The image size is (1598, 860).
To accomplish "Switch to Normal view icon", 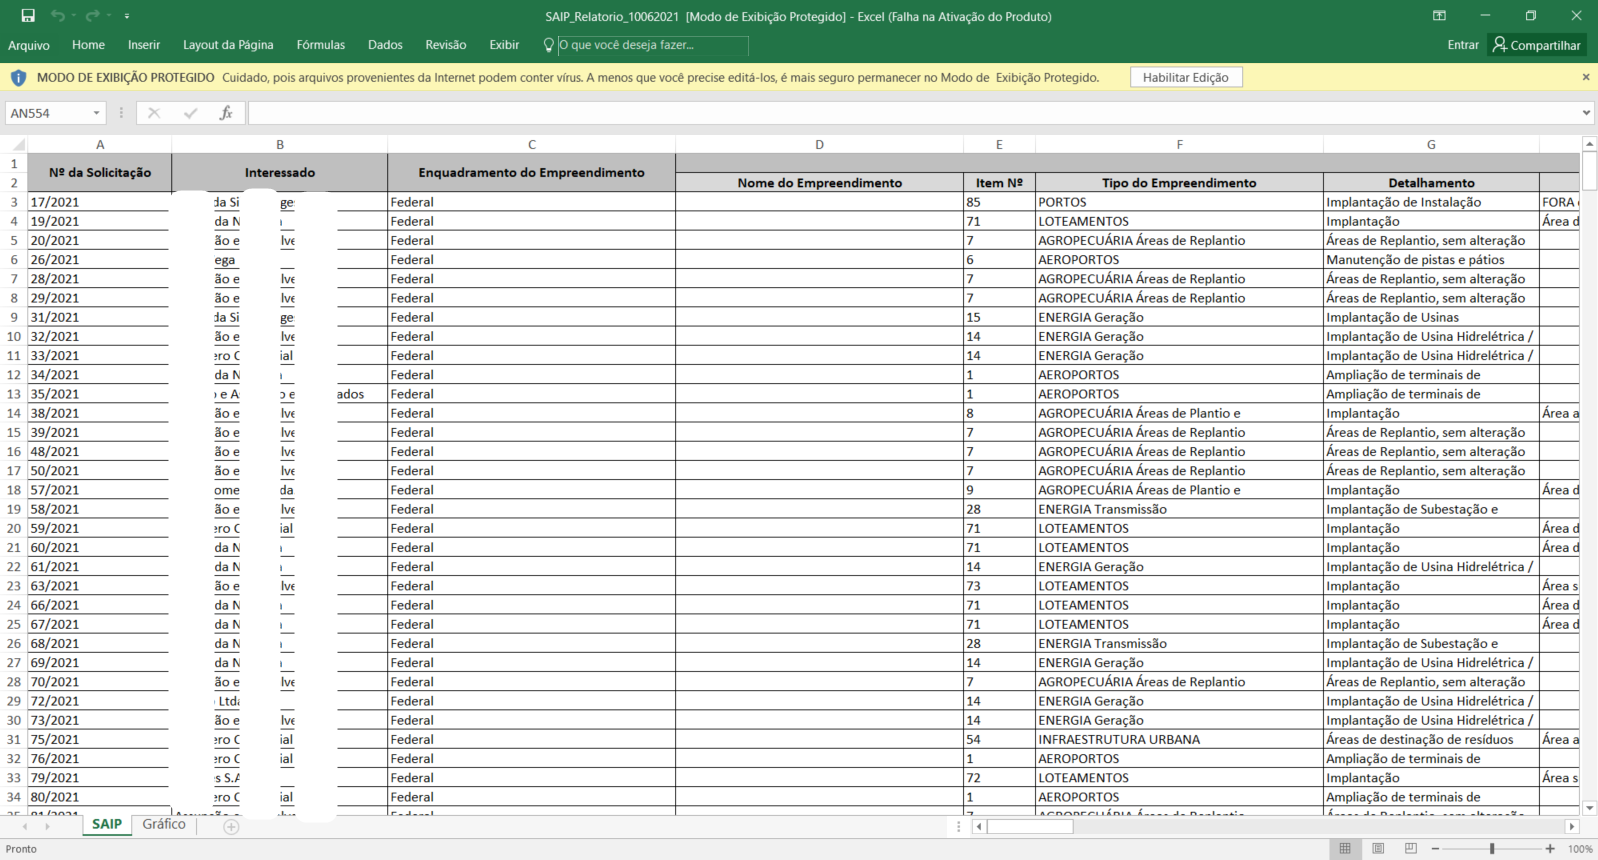I will point(1345,848).
